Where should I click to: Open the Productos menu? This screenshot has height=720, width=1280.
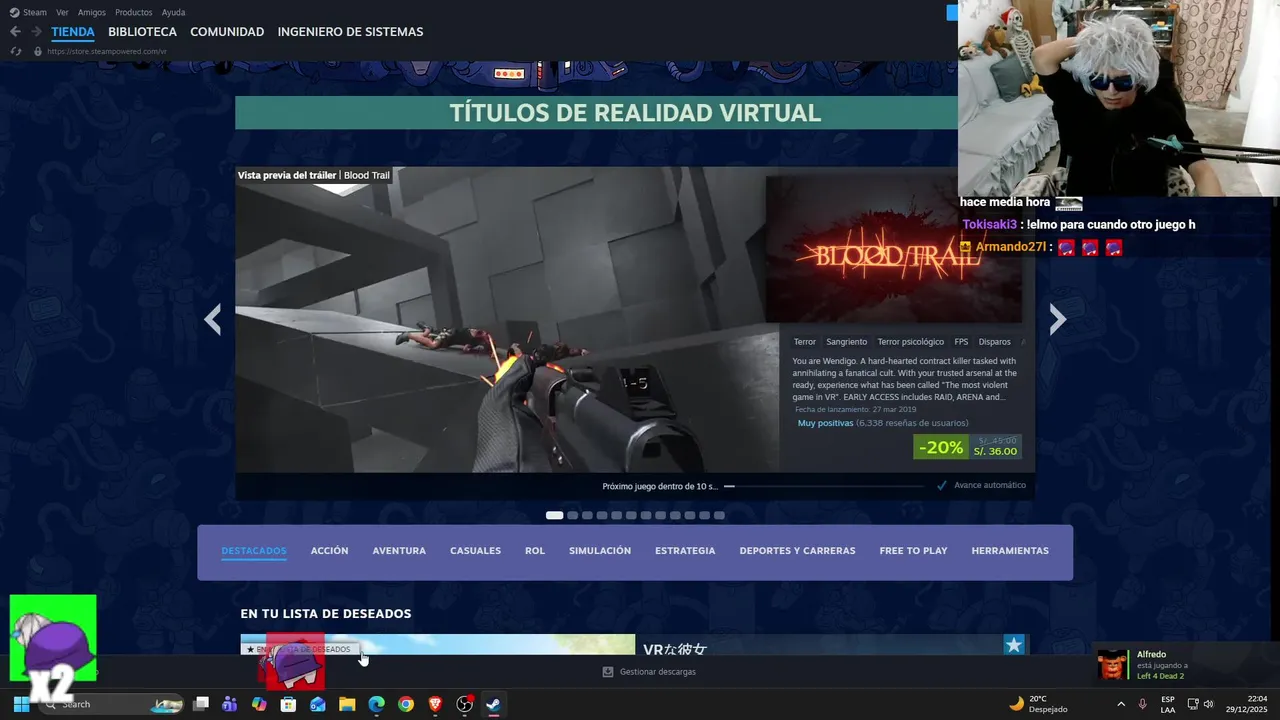[x=134, y=12]
